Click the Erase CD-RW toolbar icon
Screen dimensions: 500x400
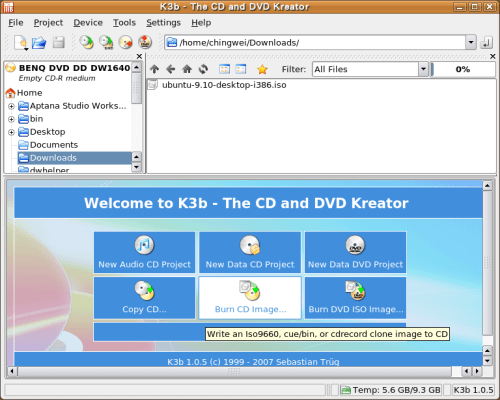coord(126,42)
